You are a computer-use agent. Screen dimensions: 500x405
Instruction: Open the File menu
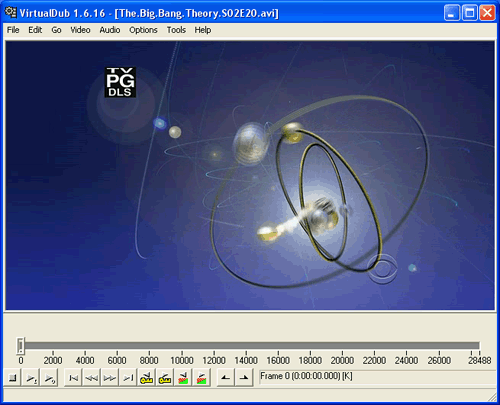tap(13, 30)
